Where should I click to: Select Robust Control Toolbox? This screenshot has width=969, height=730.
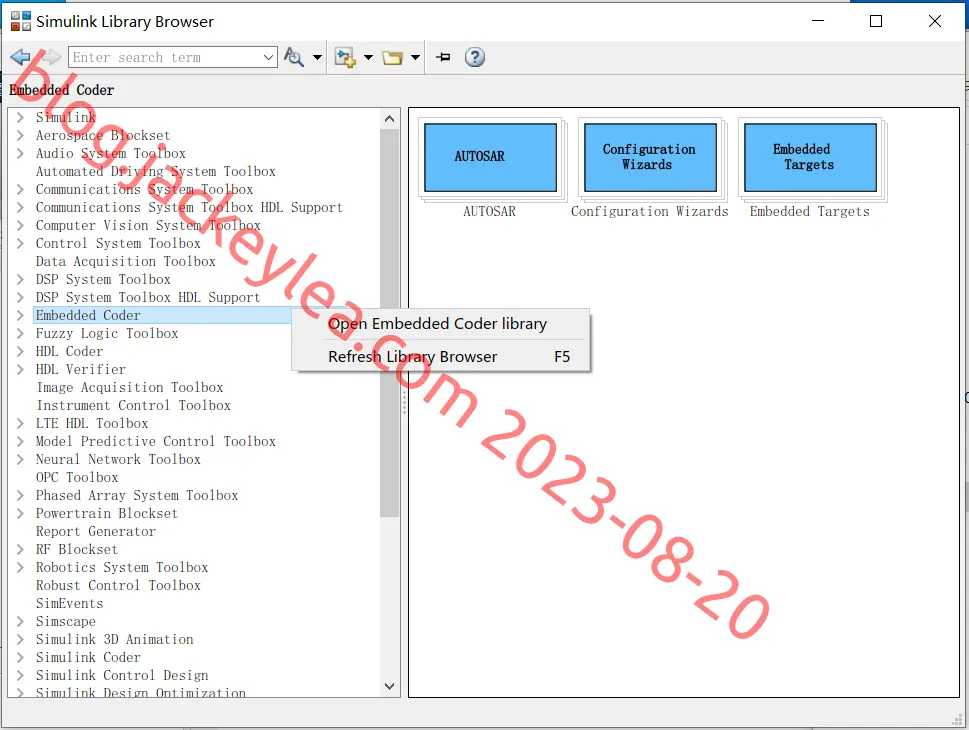(118, 585)
